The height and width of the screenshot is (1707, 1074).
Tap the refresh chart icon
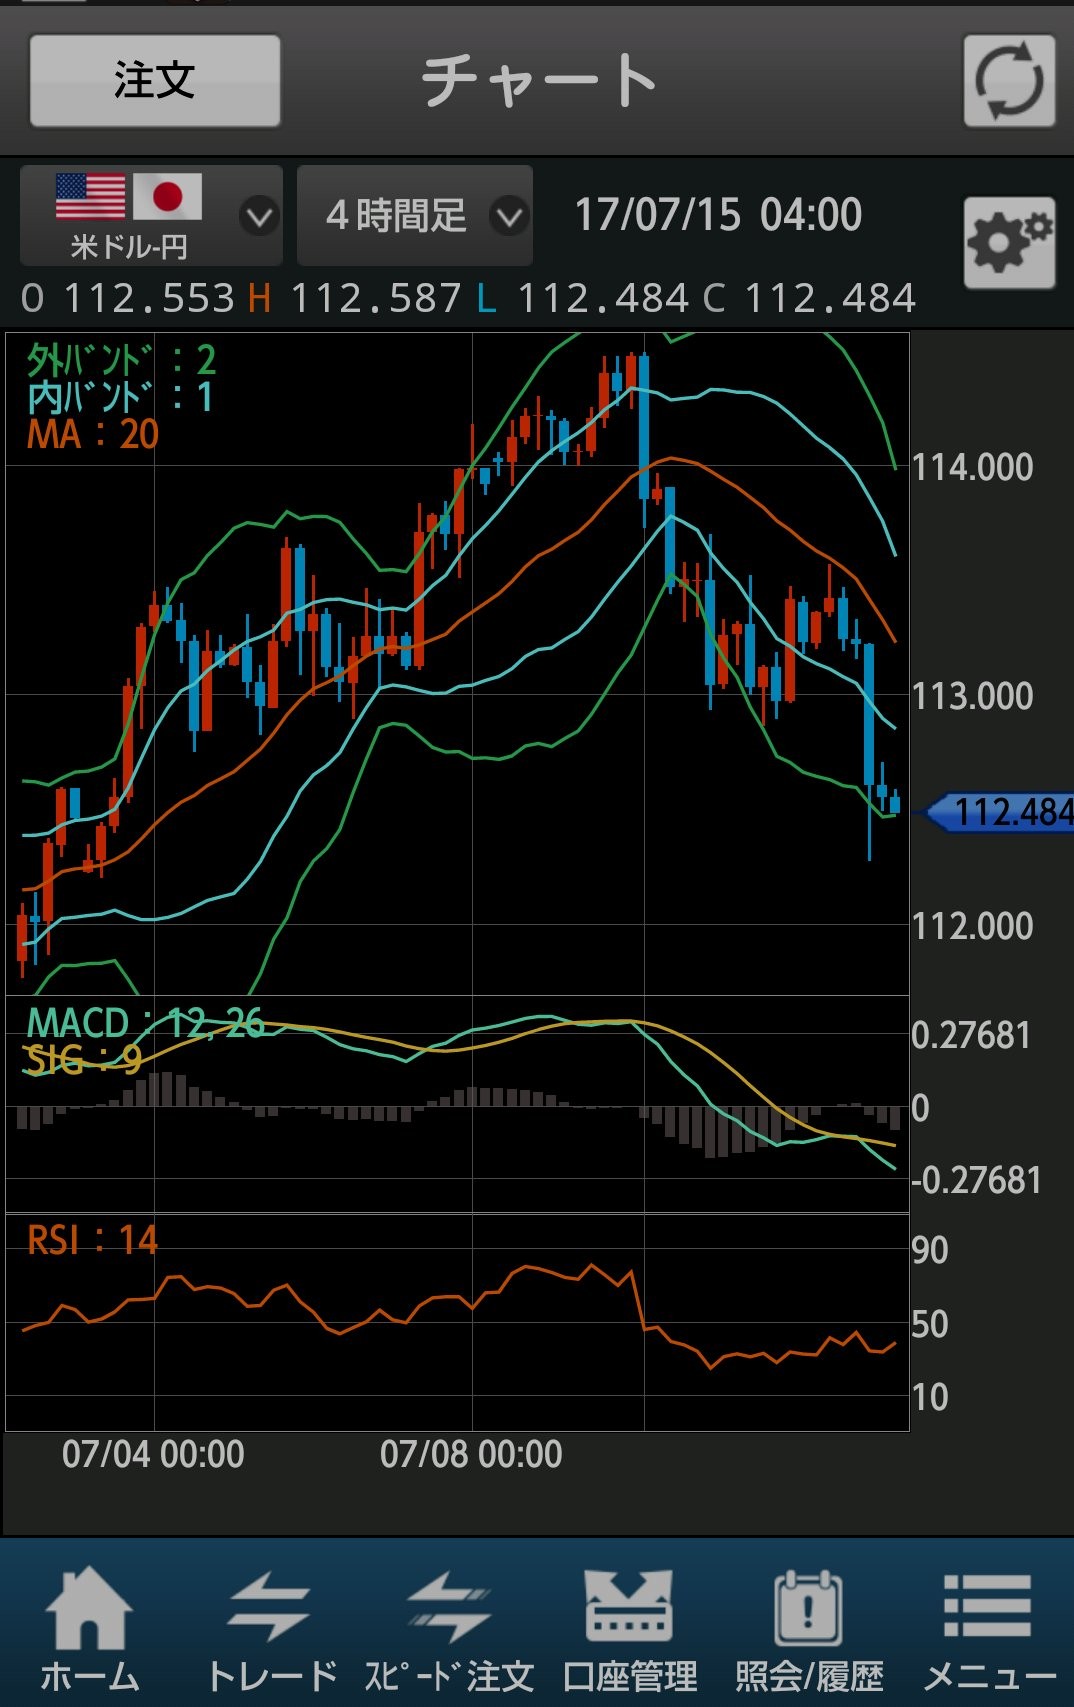click(x=1009, y=81)
